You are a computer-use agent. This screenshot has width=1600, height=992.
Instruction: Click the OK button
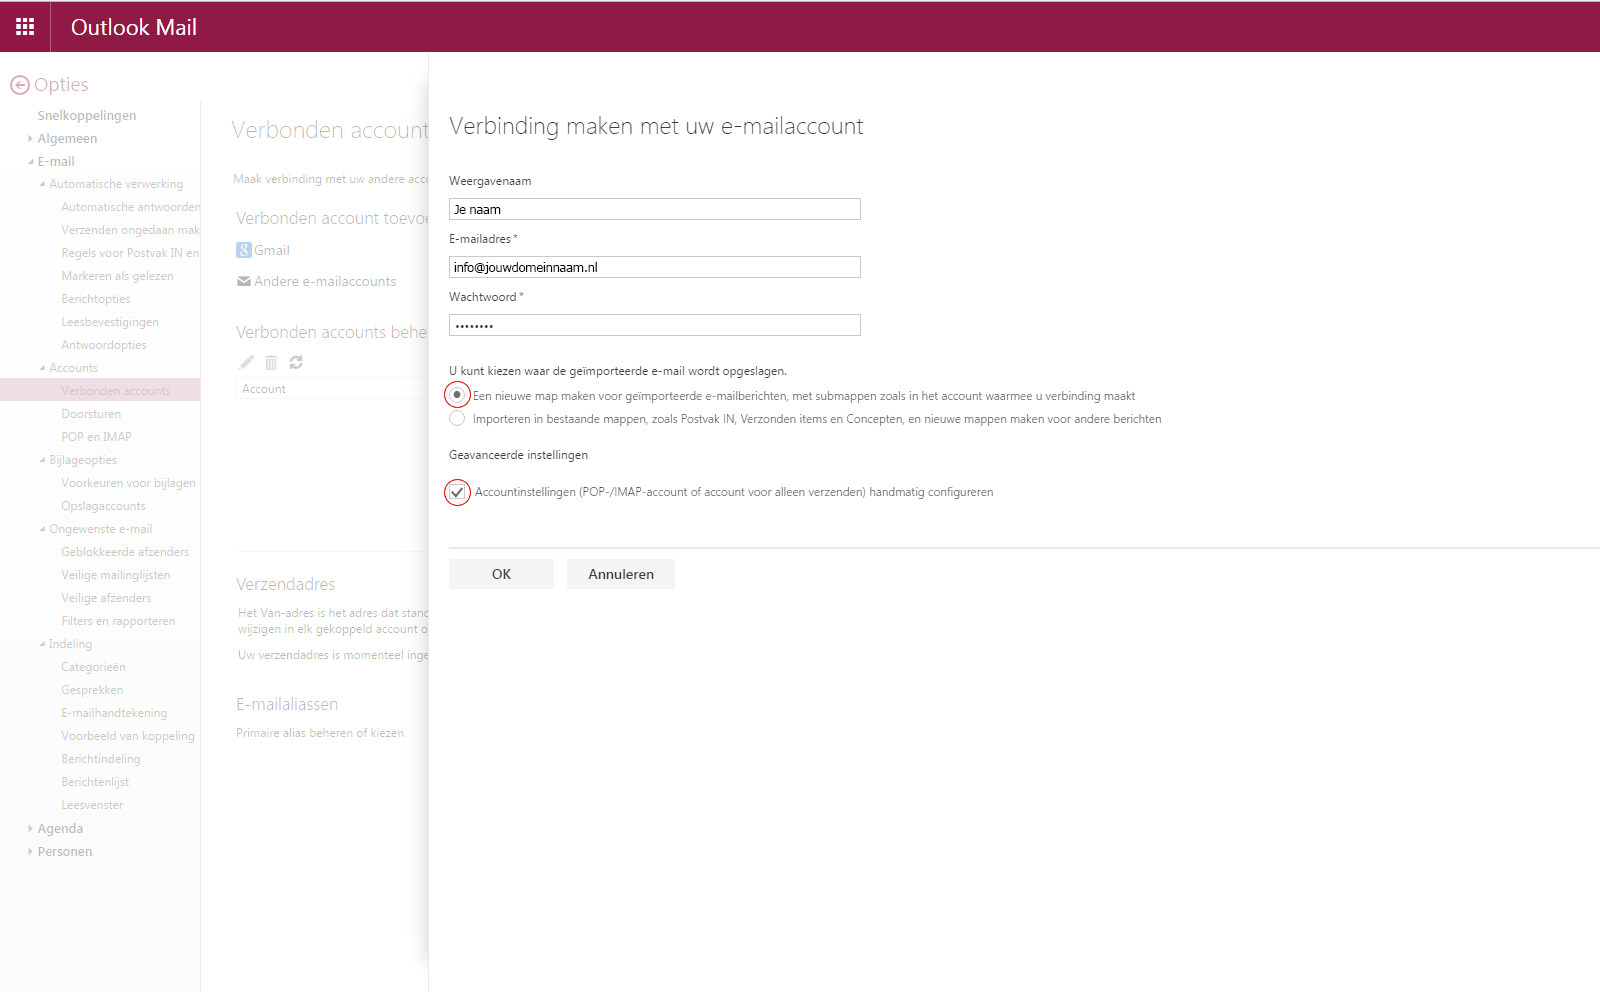501,574
